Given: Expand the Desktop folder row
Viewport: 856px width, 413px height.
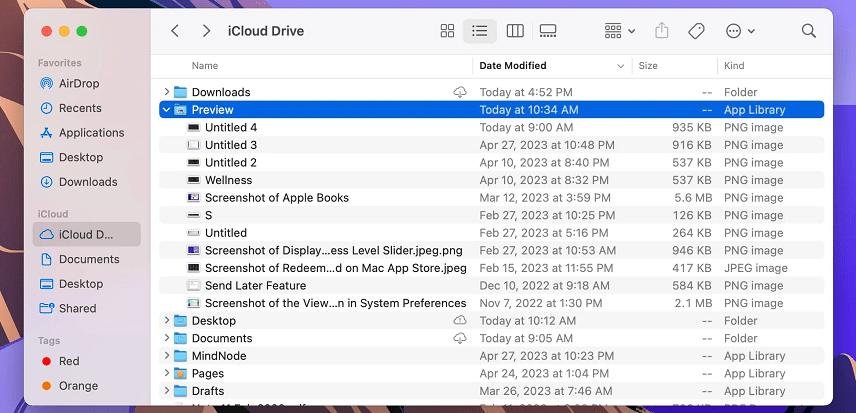Looking at the screenshot, I should click(167, 320).
